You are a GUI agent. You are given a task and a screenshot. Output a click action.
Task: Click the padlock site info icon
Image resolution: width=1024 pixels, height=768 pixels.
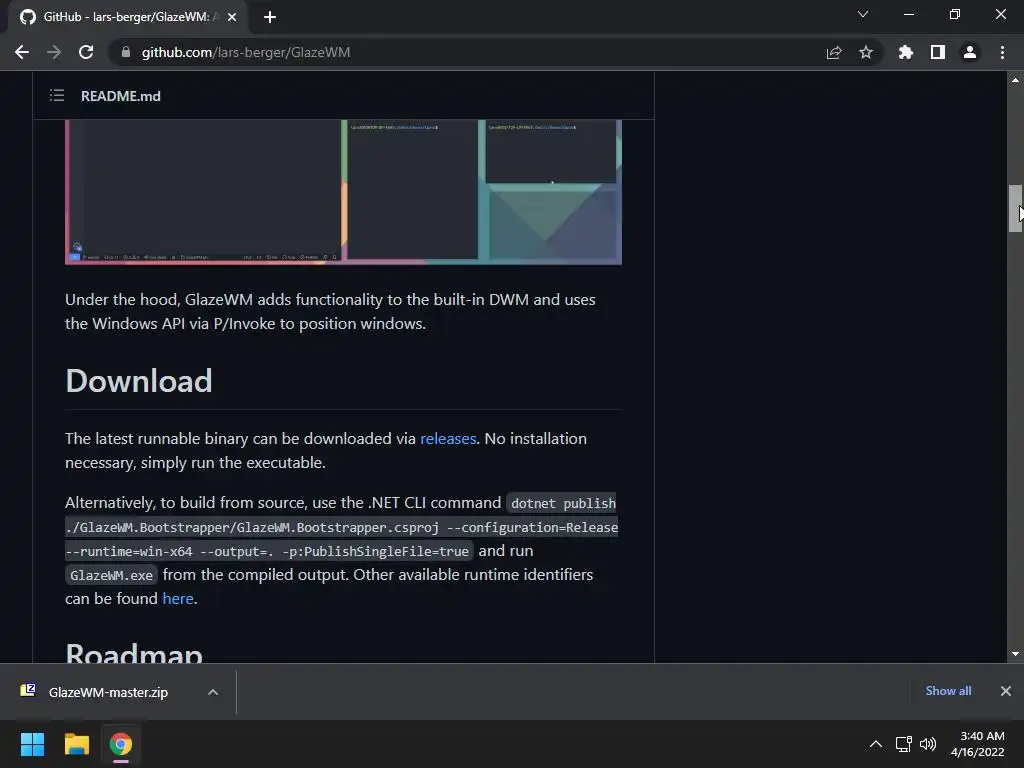(x=125, y=52)
